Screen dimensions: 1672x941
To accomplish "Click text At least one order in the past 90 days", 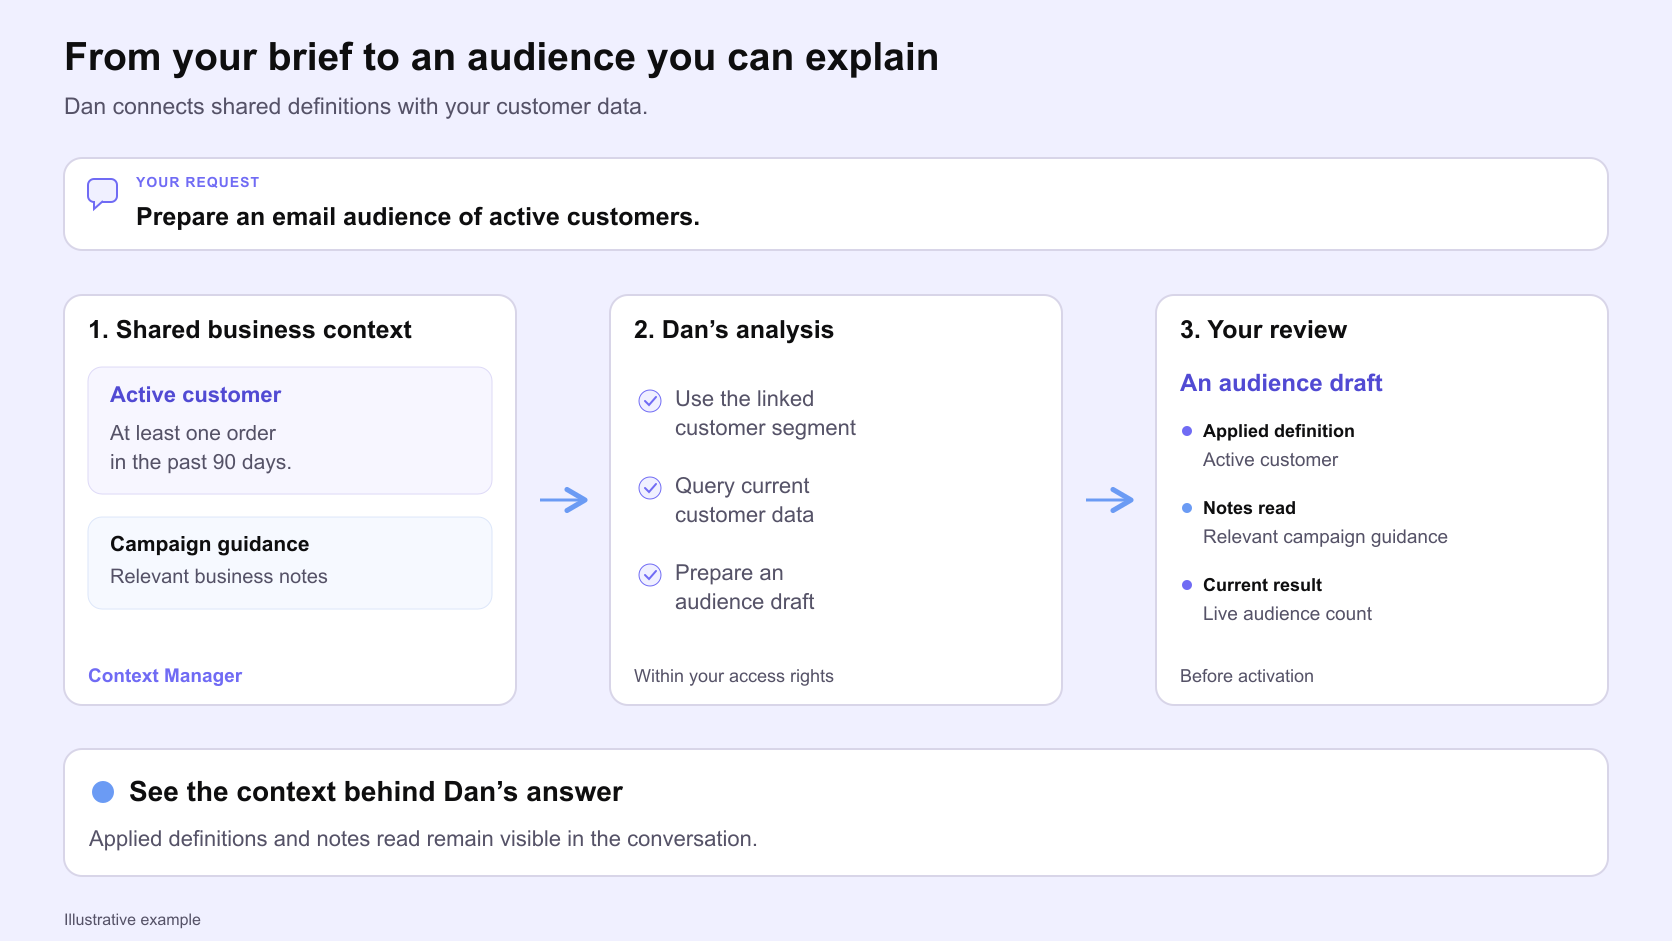I will pyautogui.click(x=201, y=448).
